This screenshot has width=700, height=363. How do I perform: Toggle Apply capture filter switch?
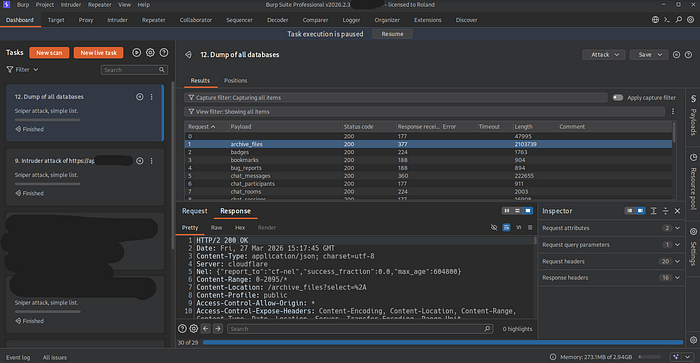618,97
